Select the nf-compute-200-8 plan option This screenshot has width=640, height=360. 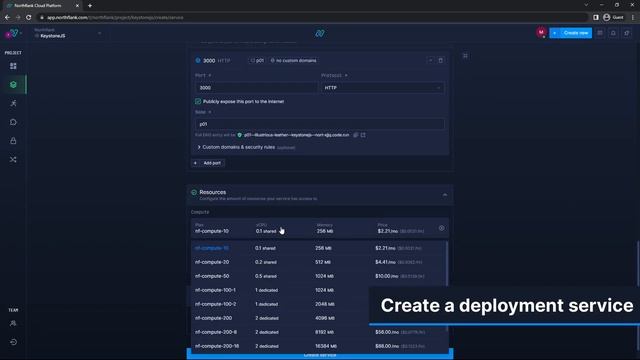click(x=319, y=332)
